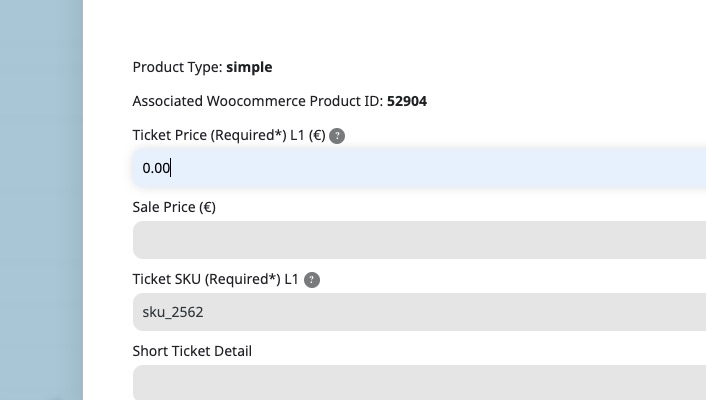This screenshot has height=400, width=706.
Task: Click the 0.00 value in Ticket Price
Action: coord(156,168)
